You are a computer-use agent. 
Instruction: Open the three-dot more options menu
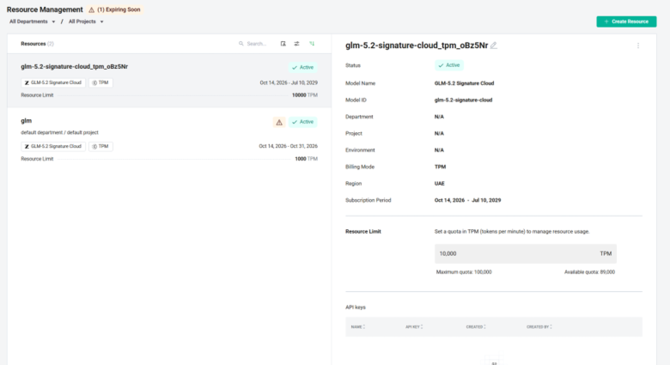(x=638, y=46)
